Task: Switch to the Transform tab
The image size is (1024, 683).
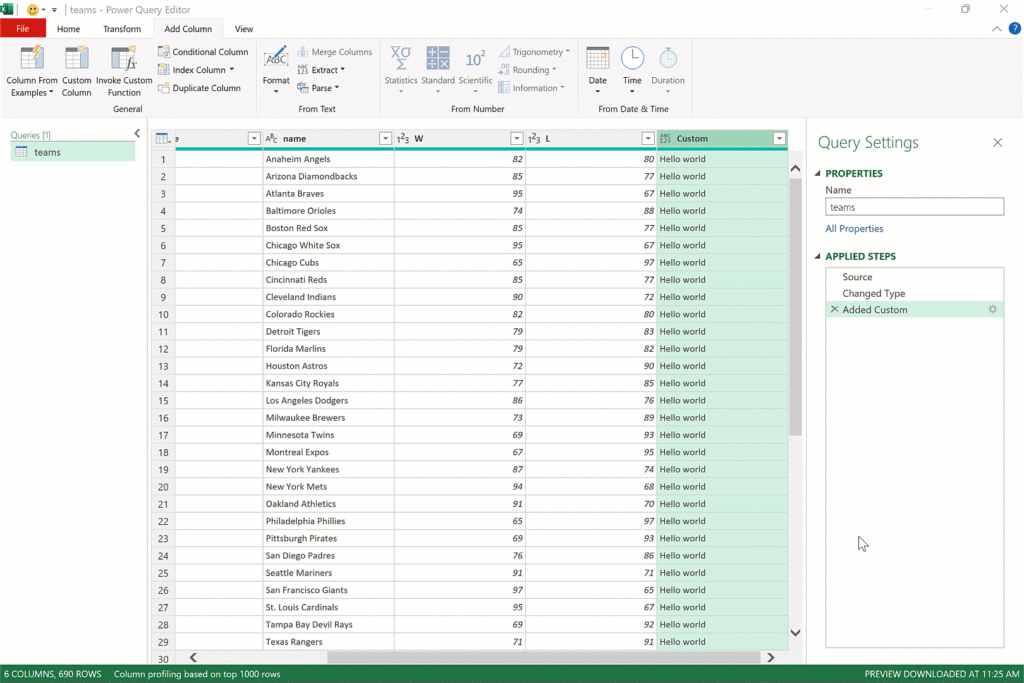Action: tap(122, 29)
